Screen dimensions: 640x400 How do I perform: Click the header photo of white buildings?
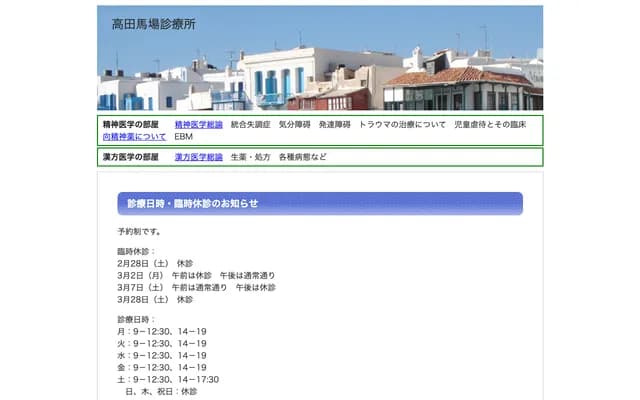(320, 58)
